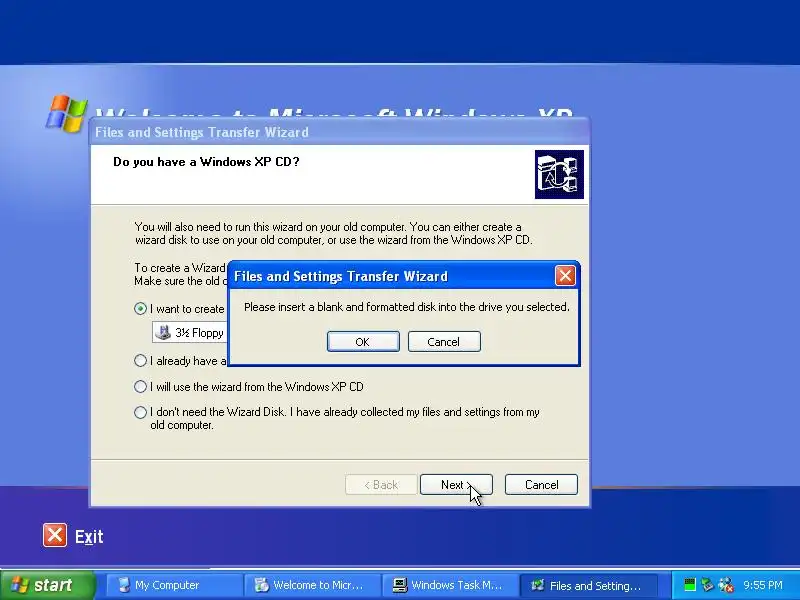This screenshot has height=600, width=800.
Task: Click the Safely Remove Hardware tray icon
Action: [x=707, y=585]
